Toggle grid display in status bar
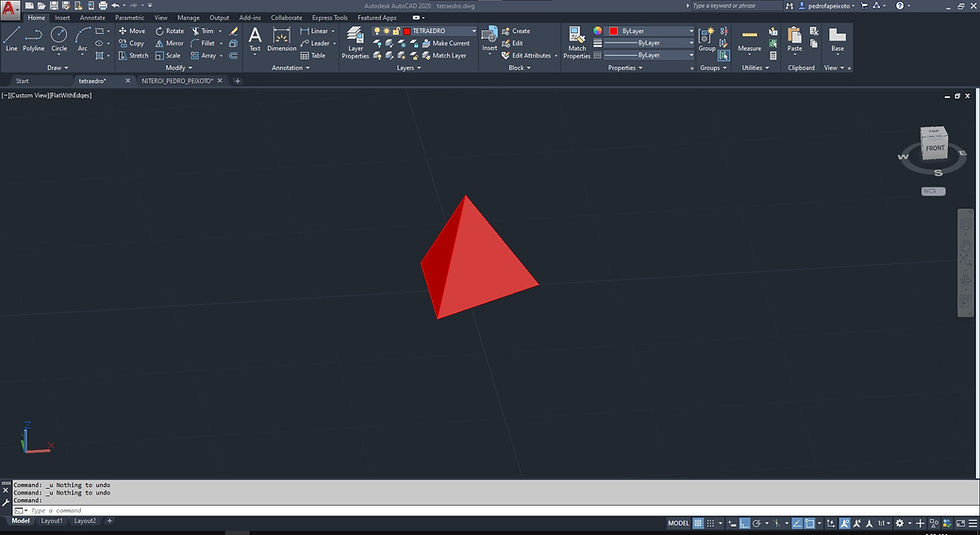Screen dimensions: 980x535 (698, 523)
